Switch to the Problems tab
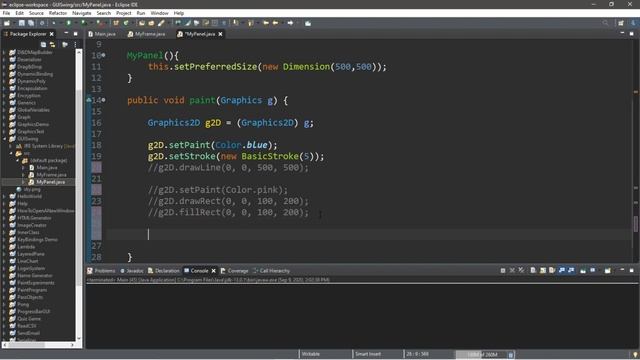 101,271
